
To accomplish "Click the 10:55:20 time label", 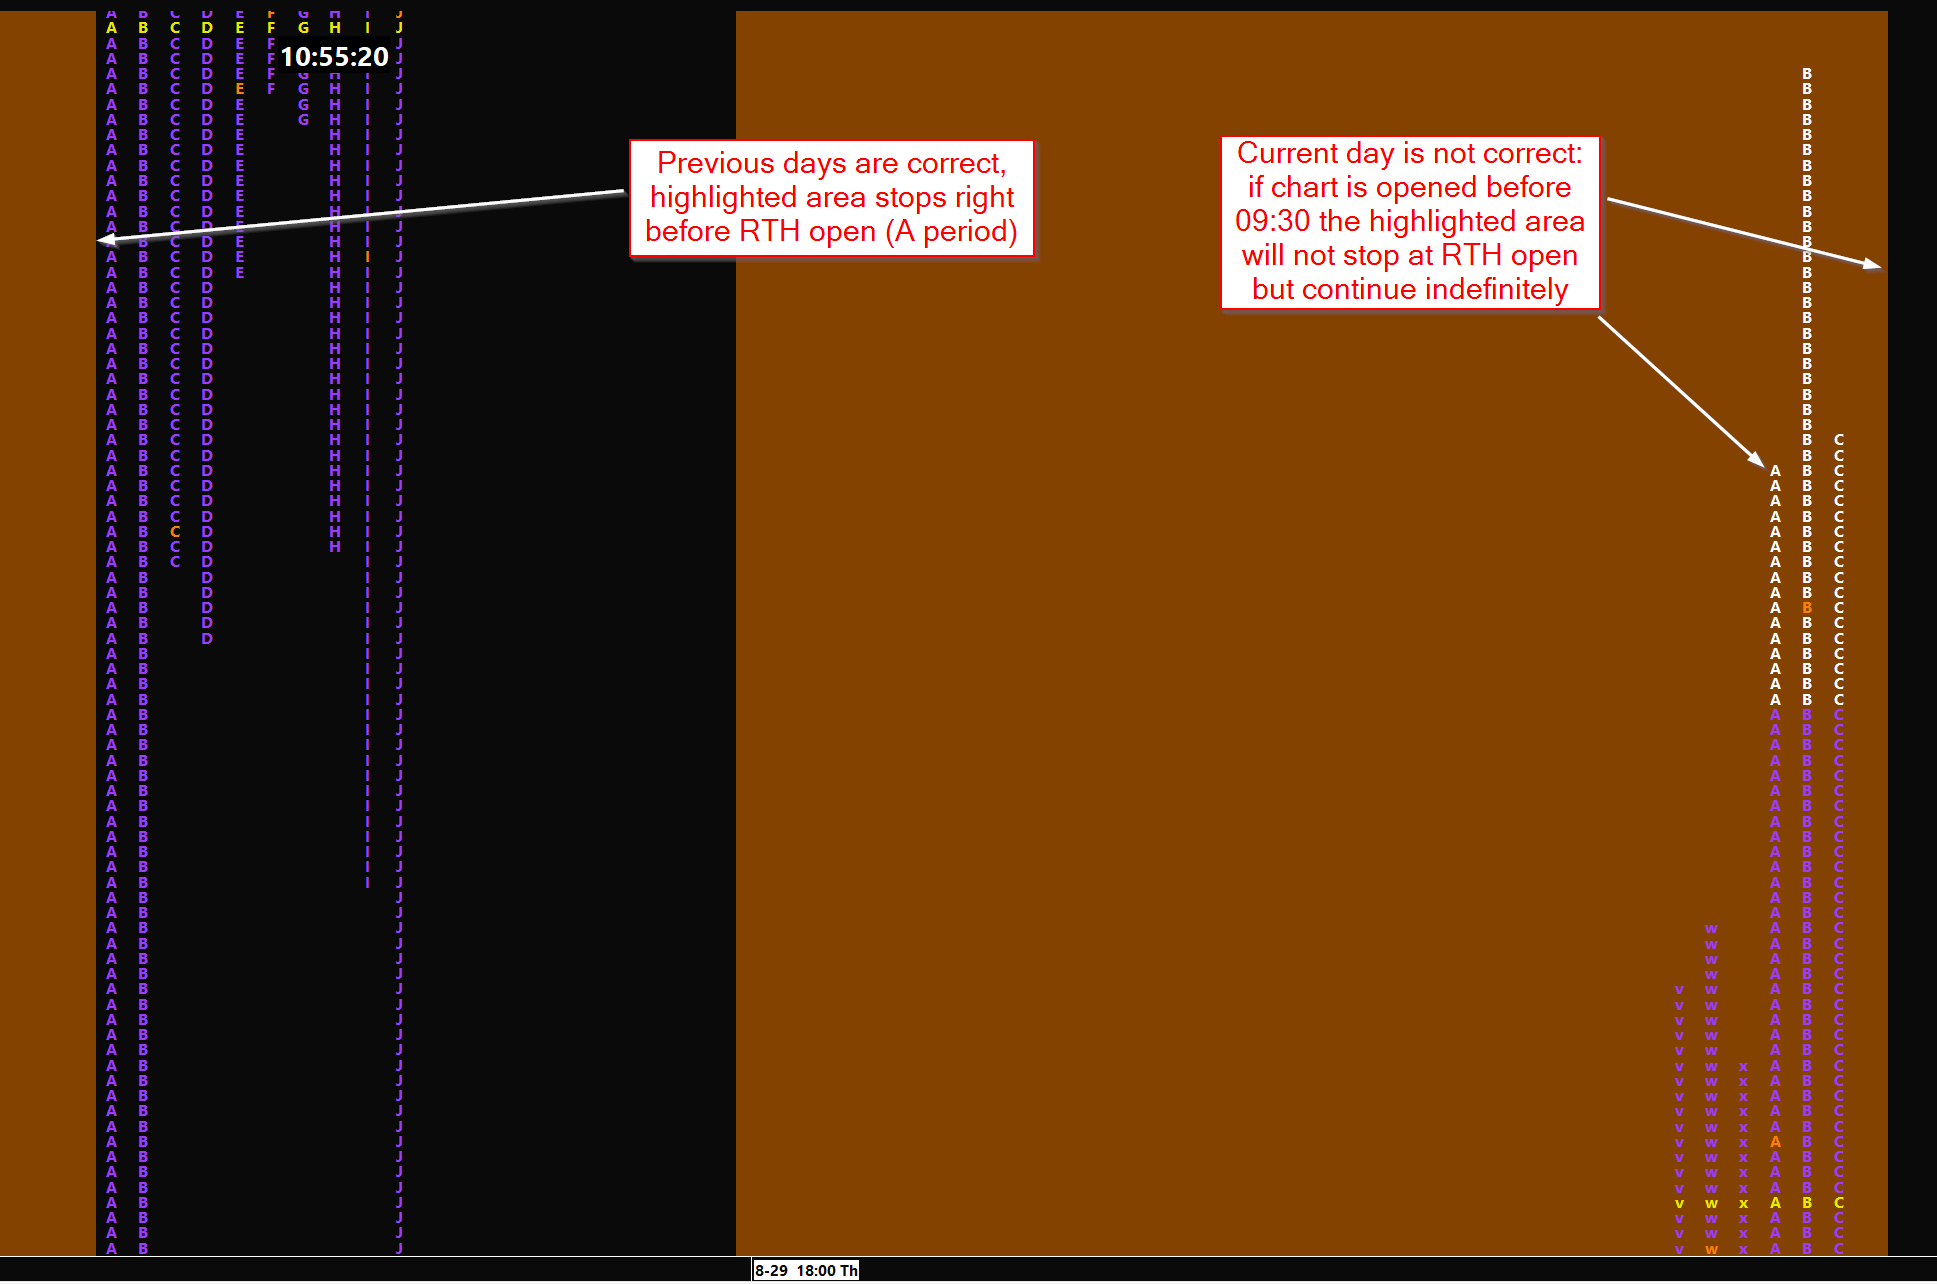I will tap(334, 57).
